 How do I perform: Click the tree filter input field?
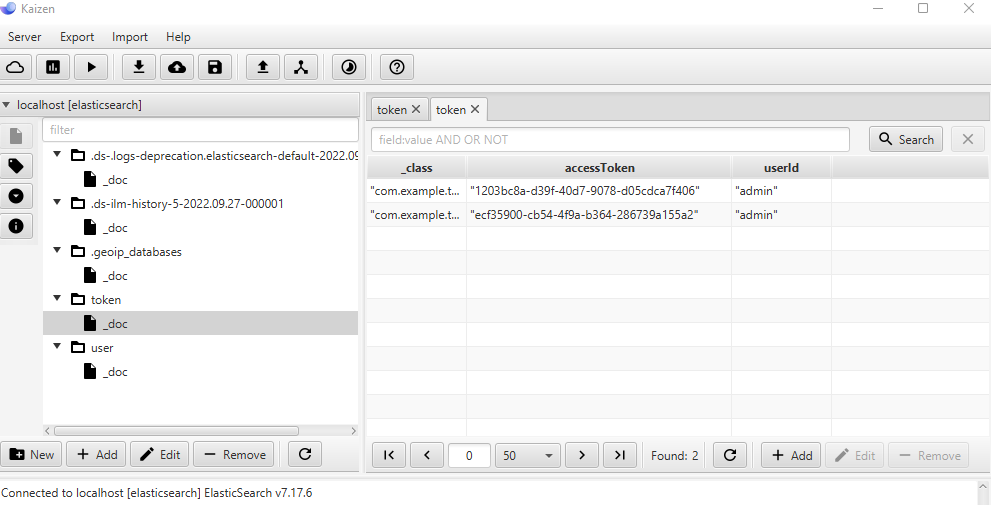(x=200, y=130)
